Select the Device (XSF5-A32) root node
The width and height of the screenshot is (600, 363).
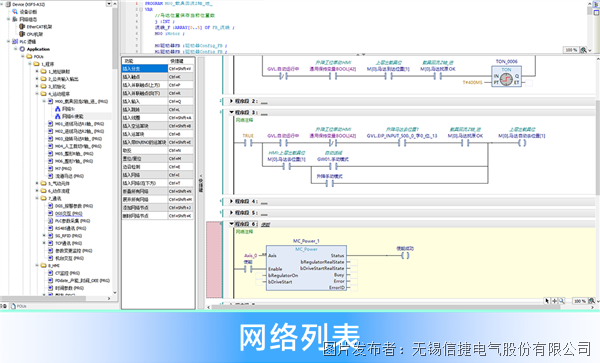[x=25, y=4]
